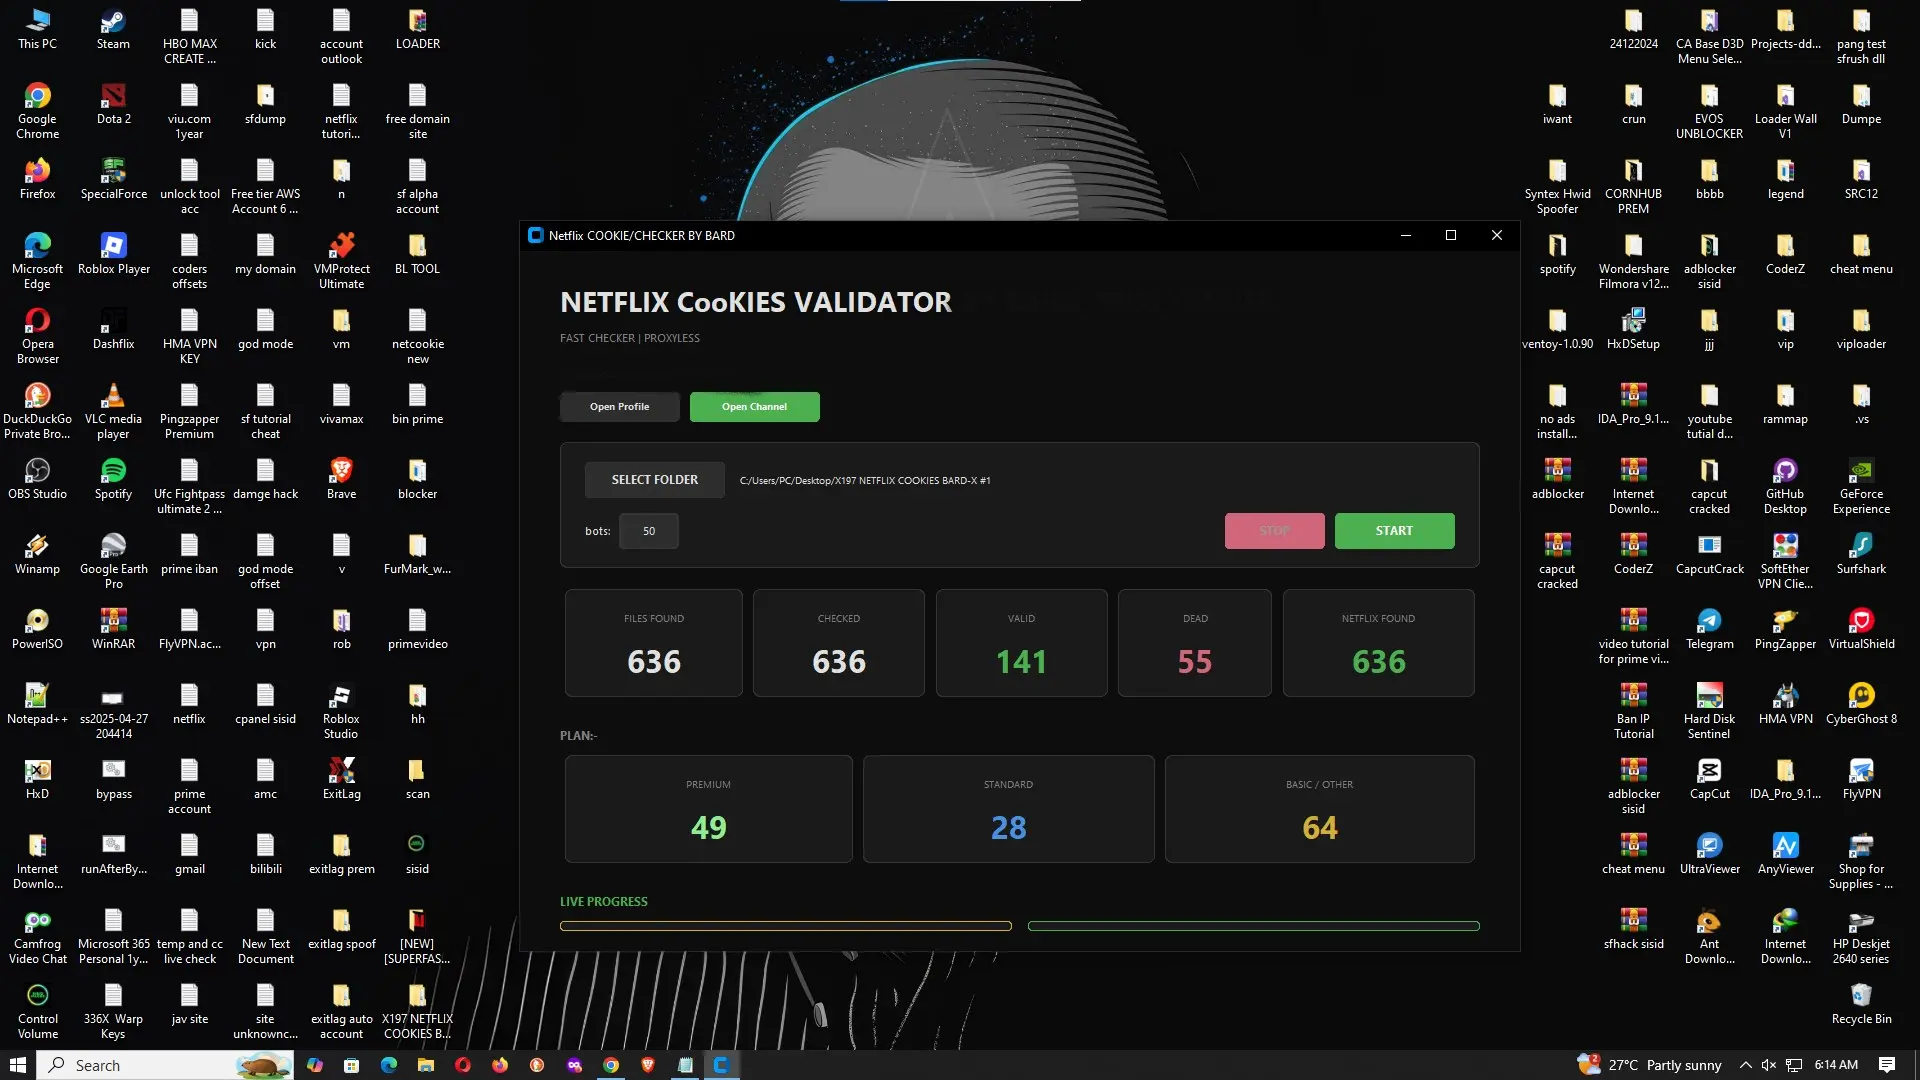The height and width of the screenshot is (1080, 1920).
Task: Click the taskbar Search box
Action: tap(166, 1065)
